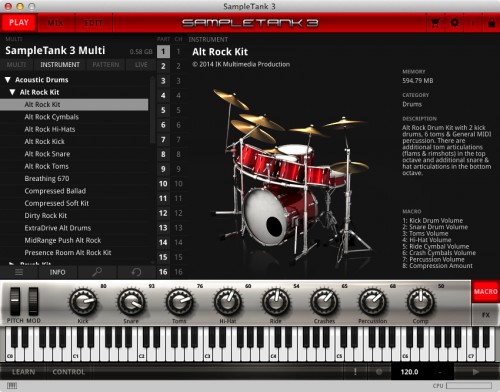The height and width of the screenshot is (392, 500).
Task: Adjust the PITCH wheel
Action: coord(15,302)
